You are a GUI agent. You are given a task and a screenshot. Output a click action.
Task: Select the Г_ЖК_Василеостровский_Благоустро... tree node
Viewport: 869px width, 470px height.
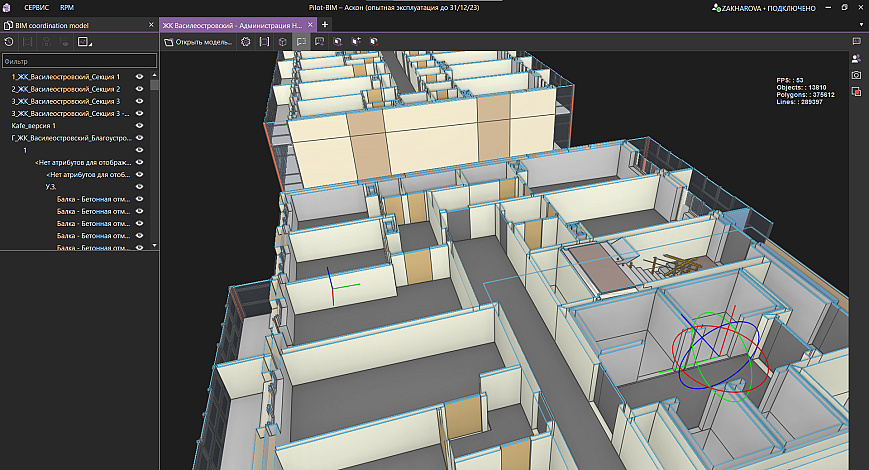coord(70,138)
